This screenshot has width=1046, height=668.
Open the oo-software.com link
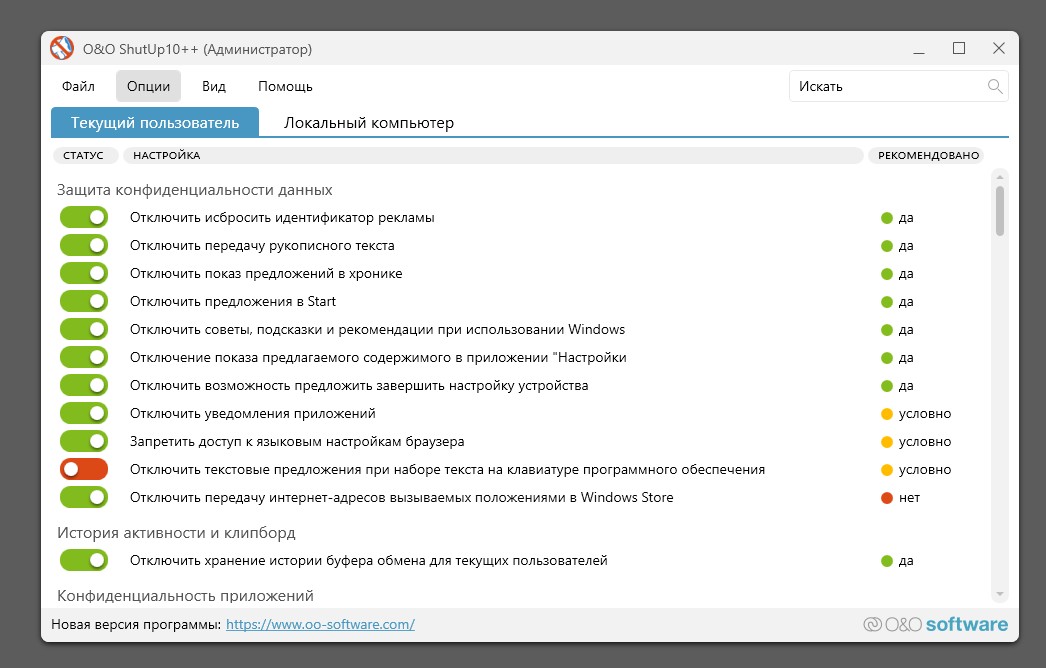pyautogui.click(x=320, y=625)
